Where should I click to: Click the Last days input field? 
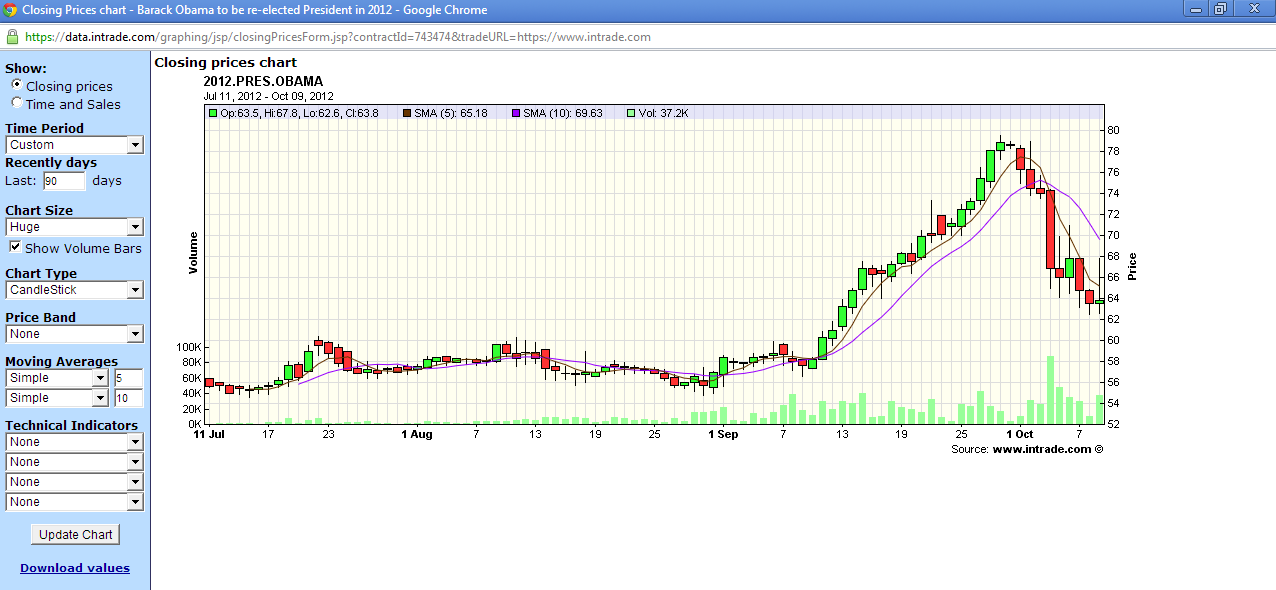[65, 181]
